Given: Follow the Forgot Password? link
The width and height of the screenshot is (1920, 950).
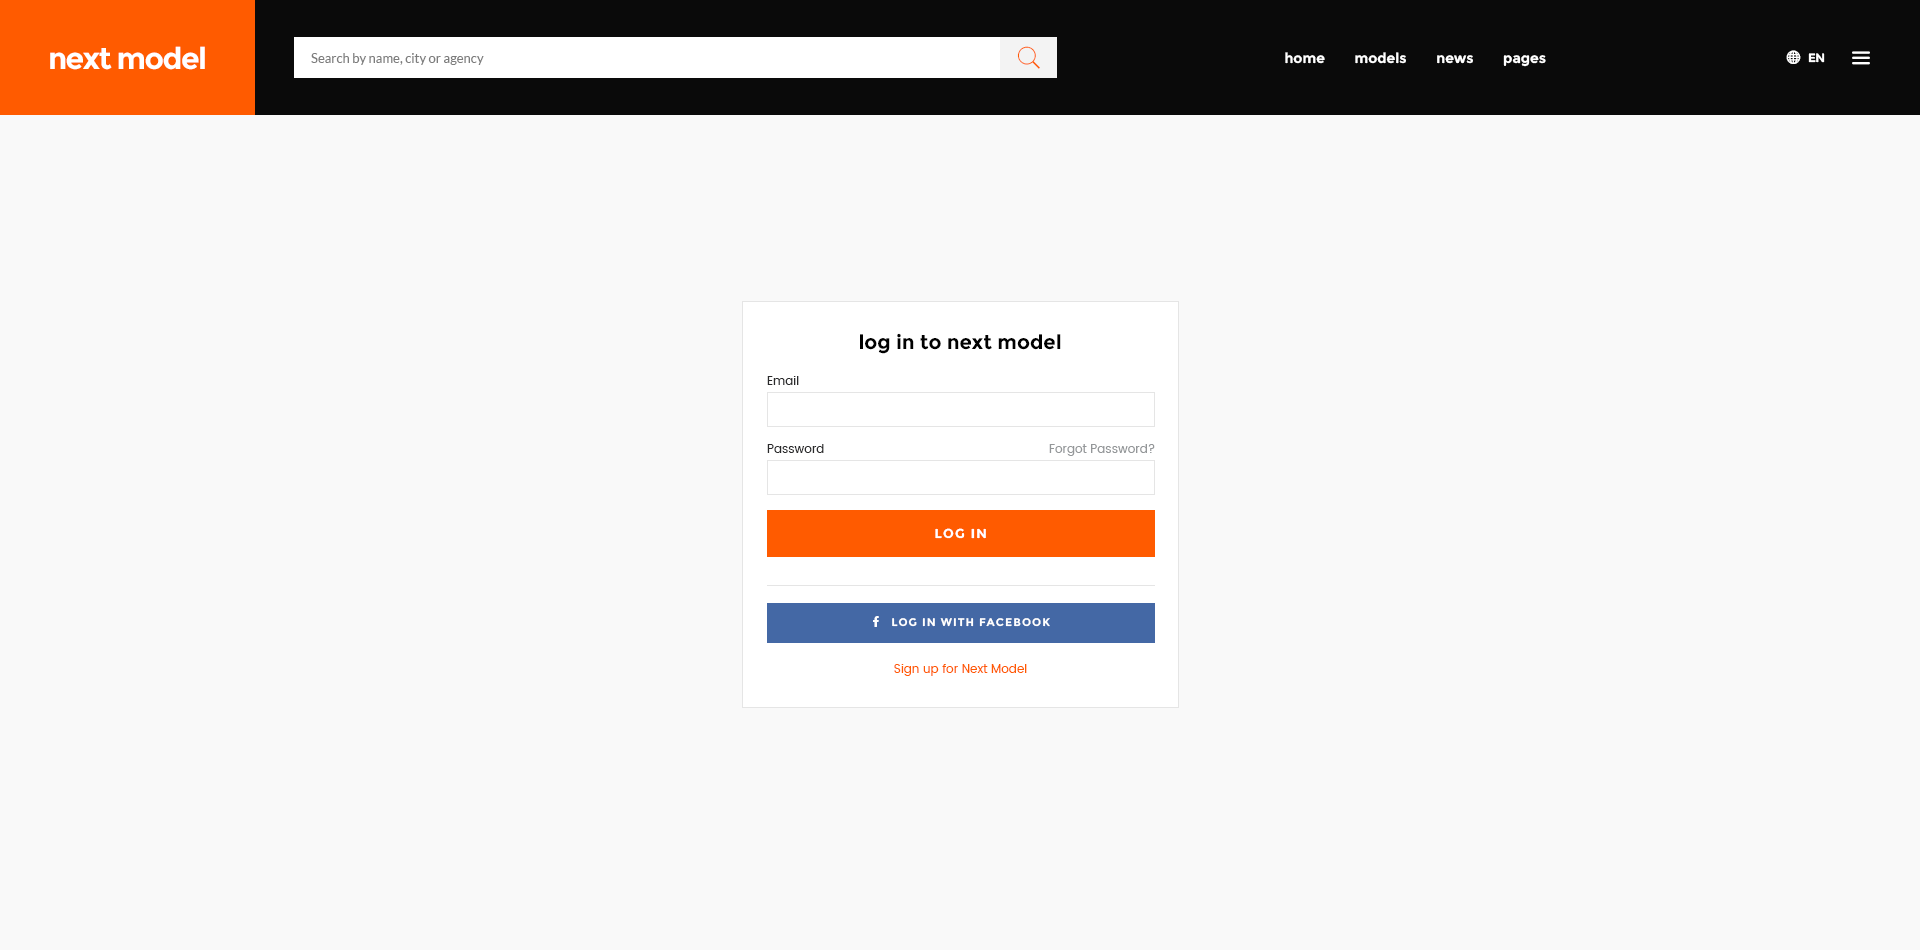Looking at the screenshot, I should pyautogui.click(x=1101, y=449).
